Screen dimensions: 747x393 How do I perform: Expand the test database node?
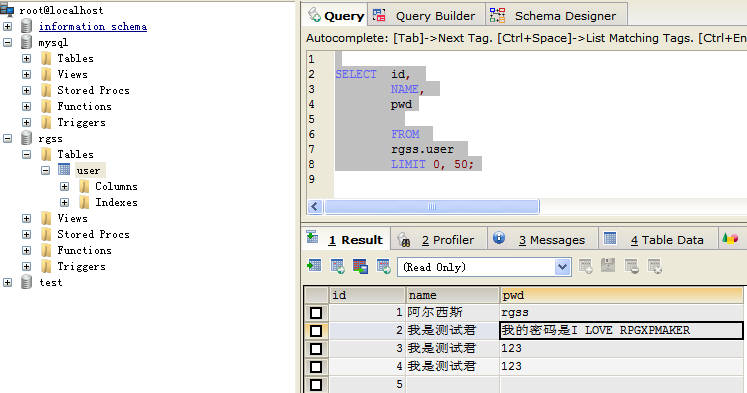8,282
